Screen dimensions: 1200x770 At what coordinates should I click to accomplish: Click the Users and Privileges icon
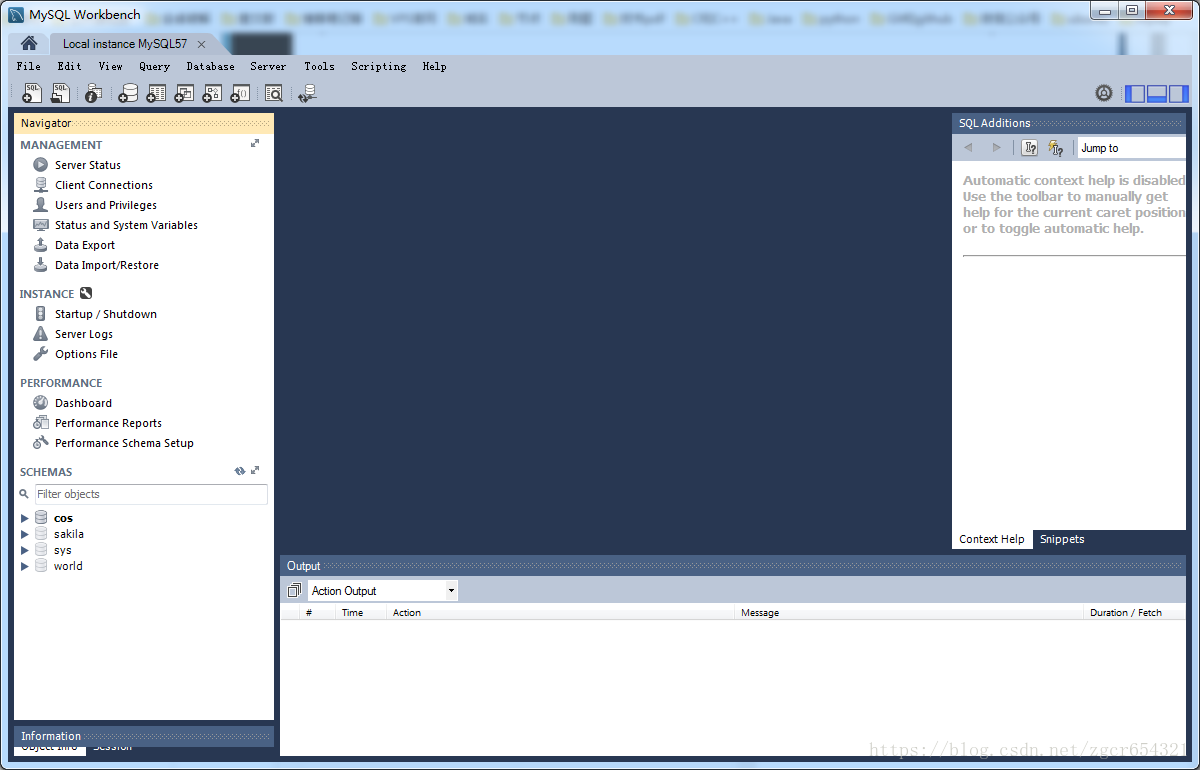click(40, 205)
